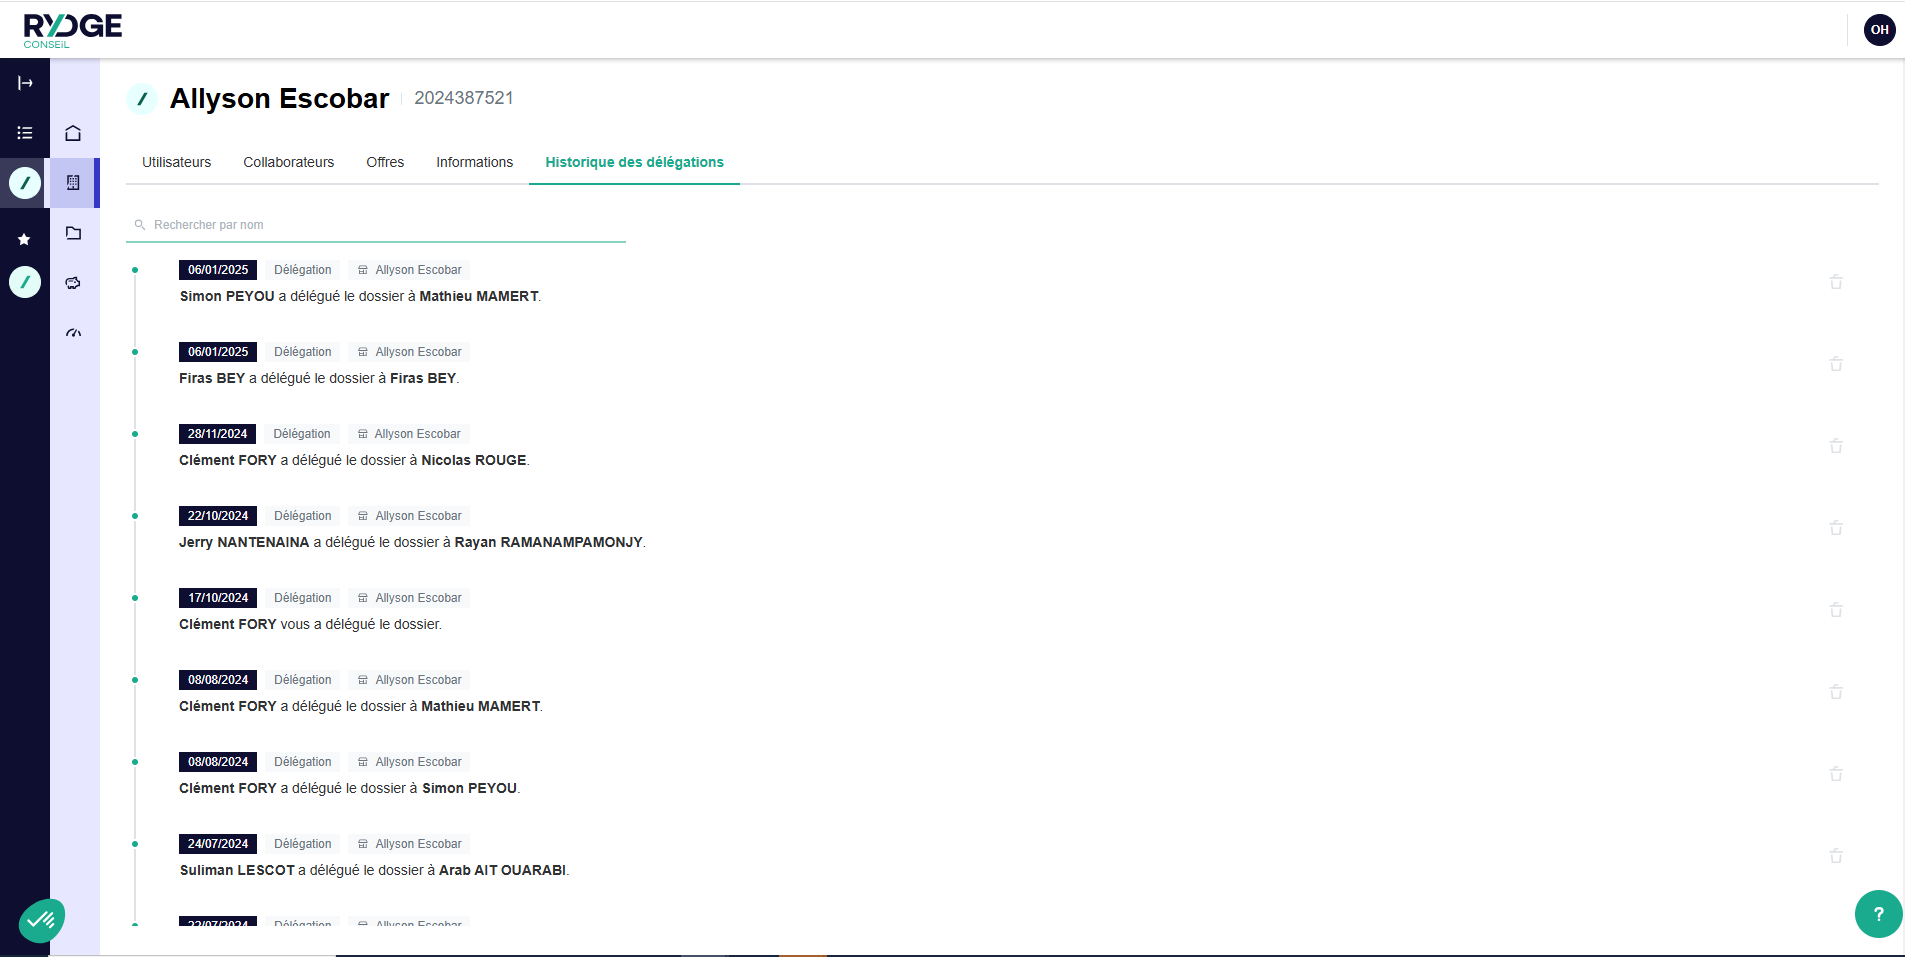Click the 28/11/2024 date badge

(218, 434)
